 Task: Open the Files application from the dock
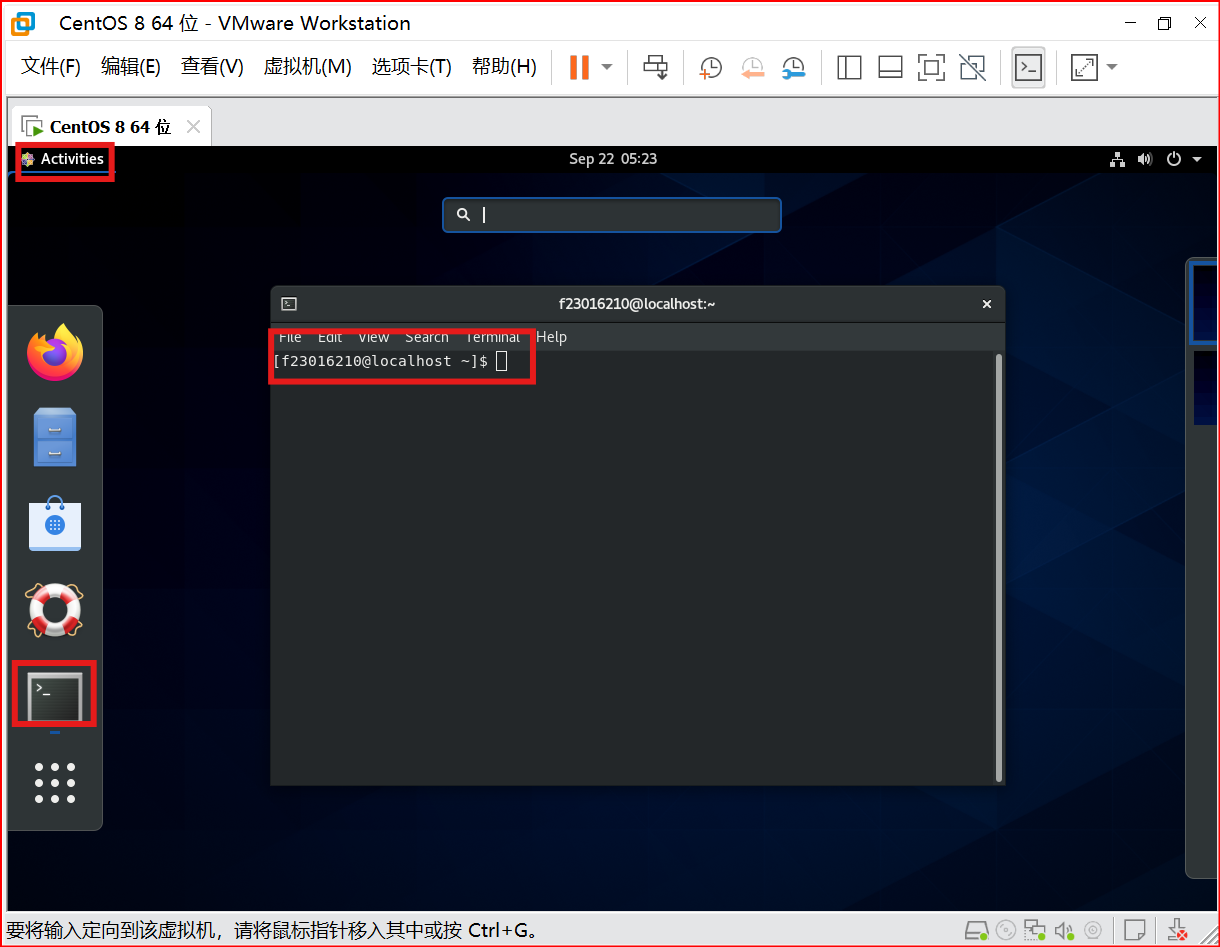point(54,437)
